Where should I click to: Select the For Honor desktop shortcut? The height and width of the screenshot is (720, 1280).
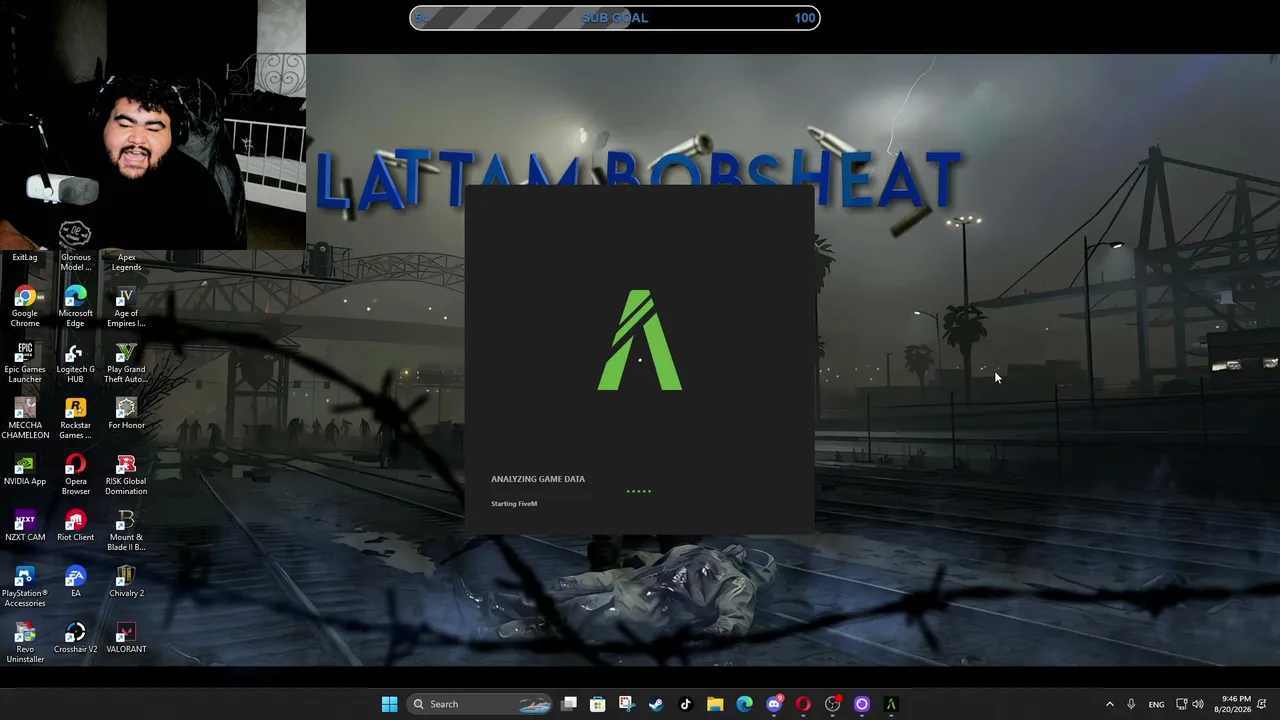coord(126,413)
